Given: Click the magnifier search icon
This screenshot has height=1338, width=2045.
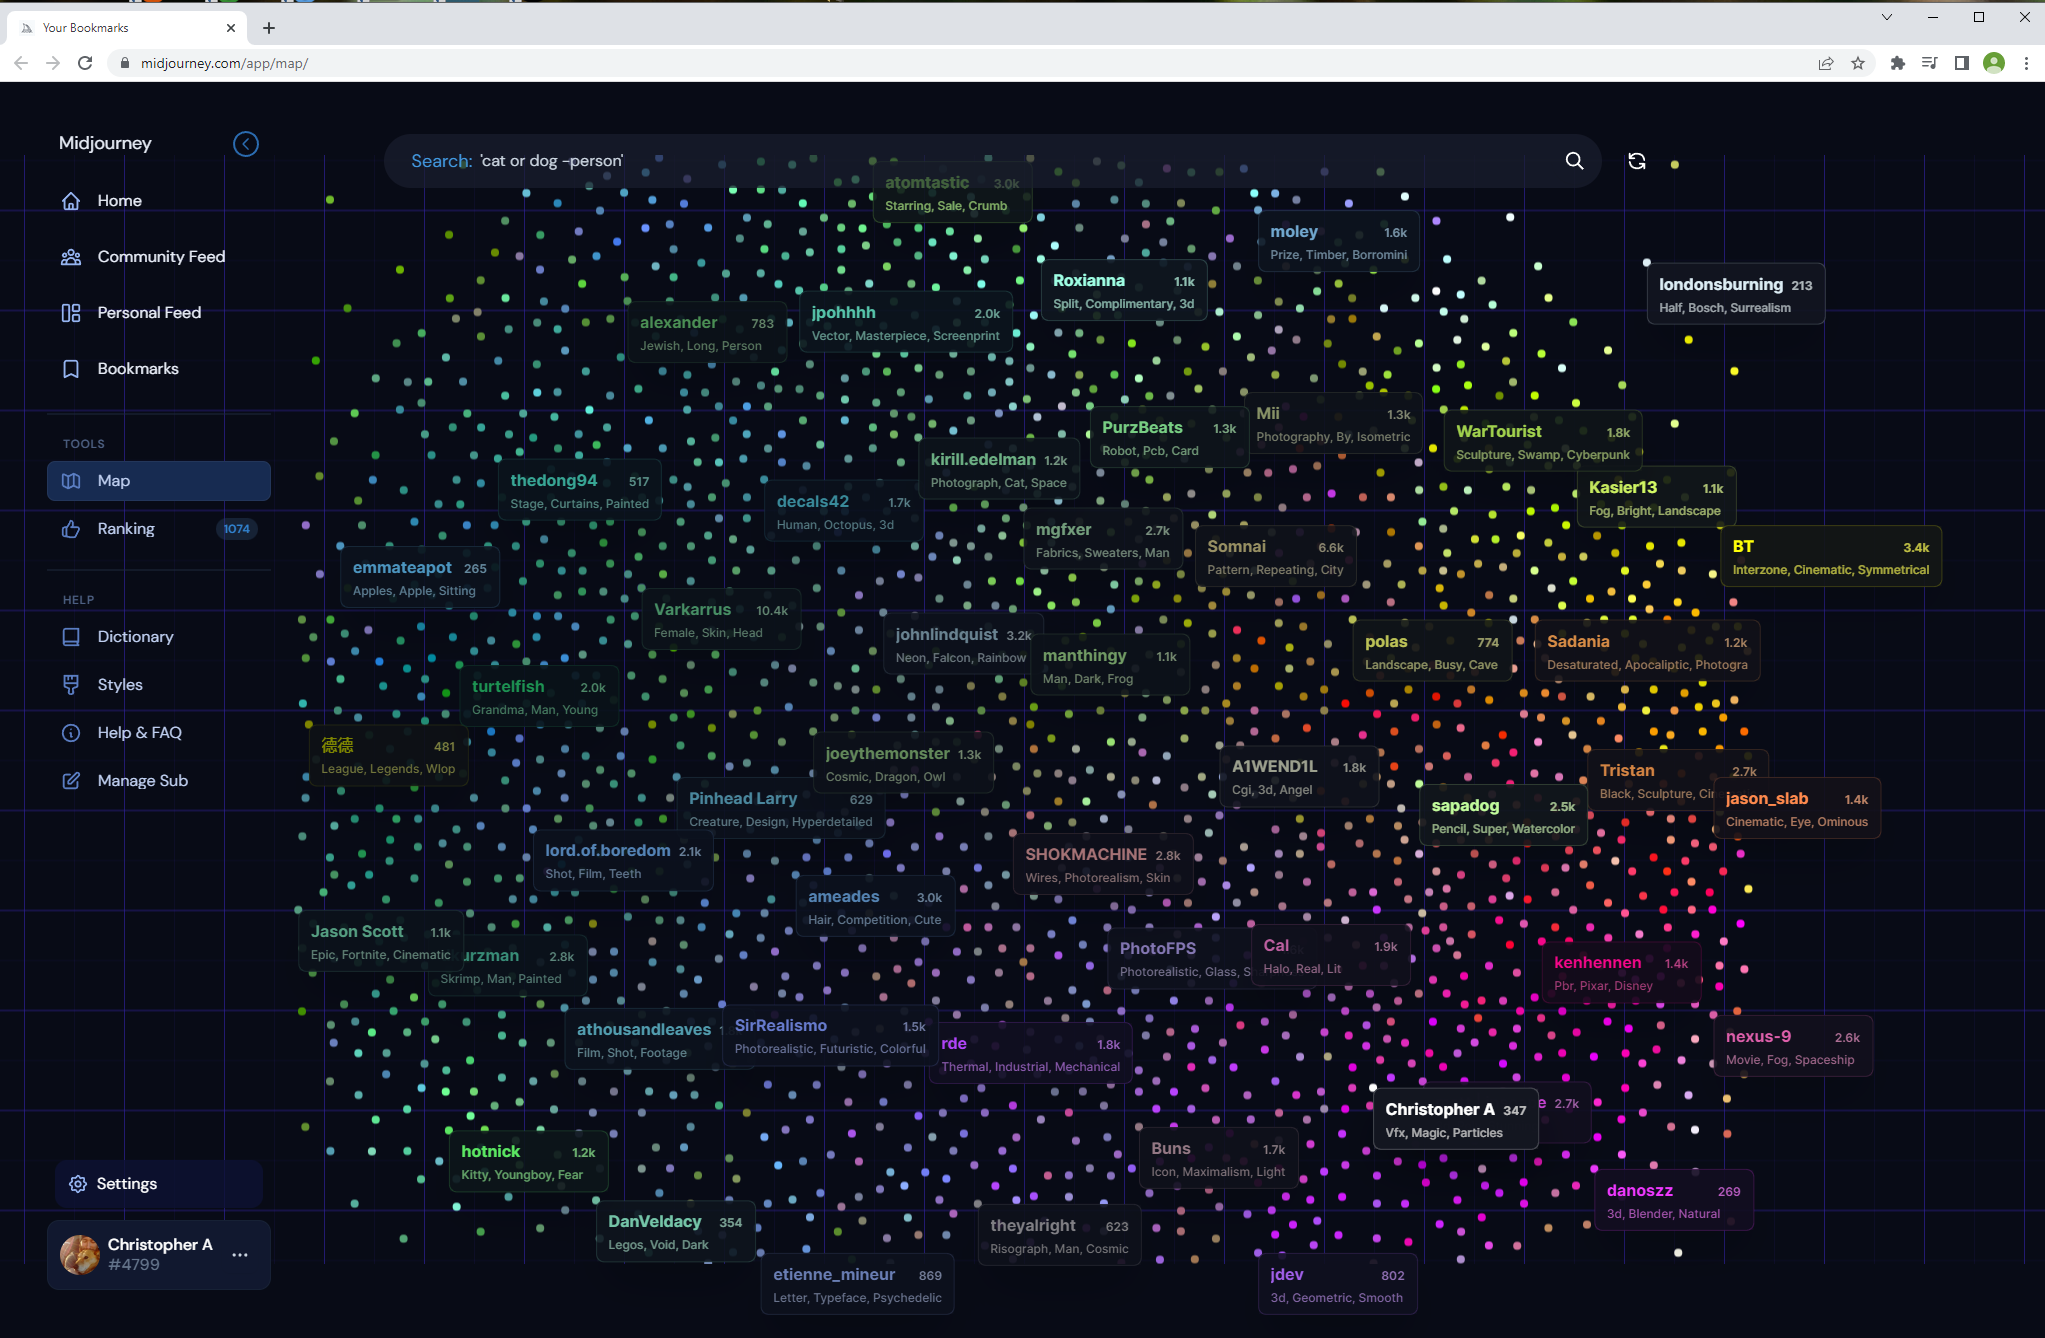Looking at the screenshot, I should point(1574,161).
